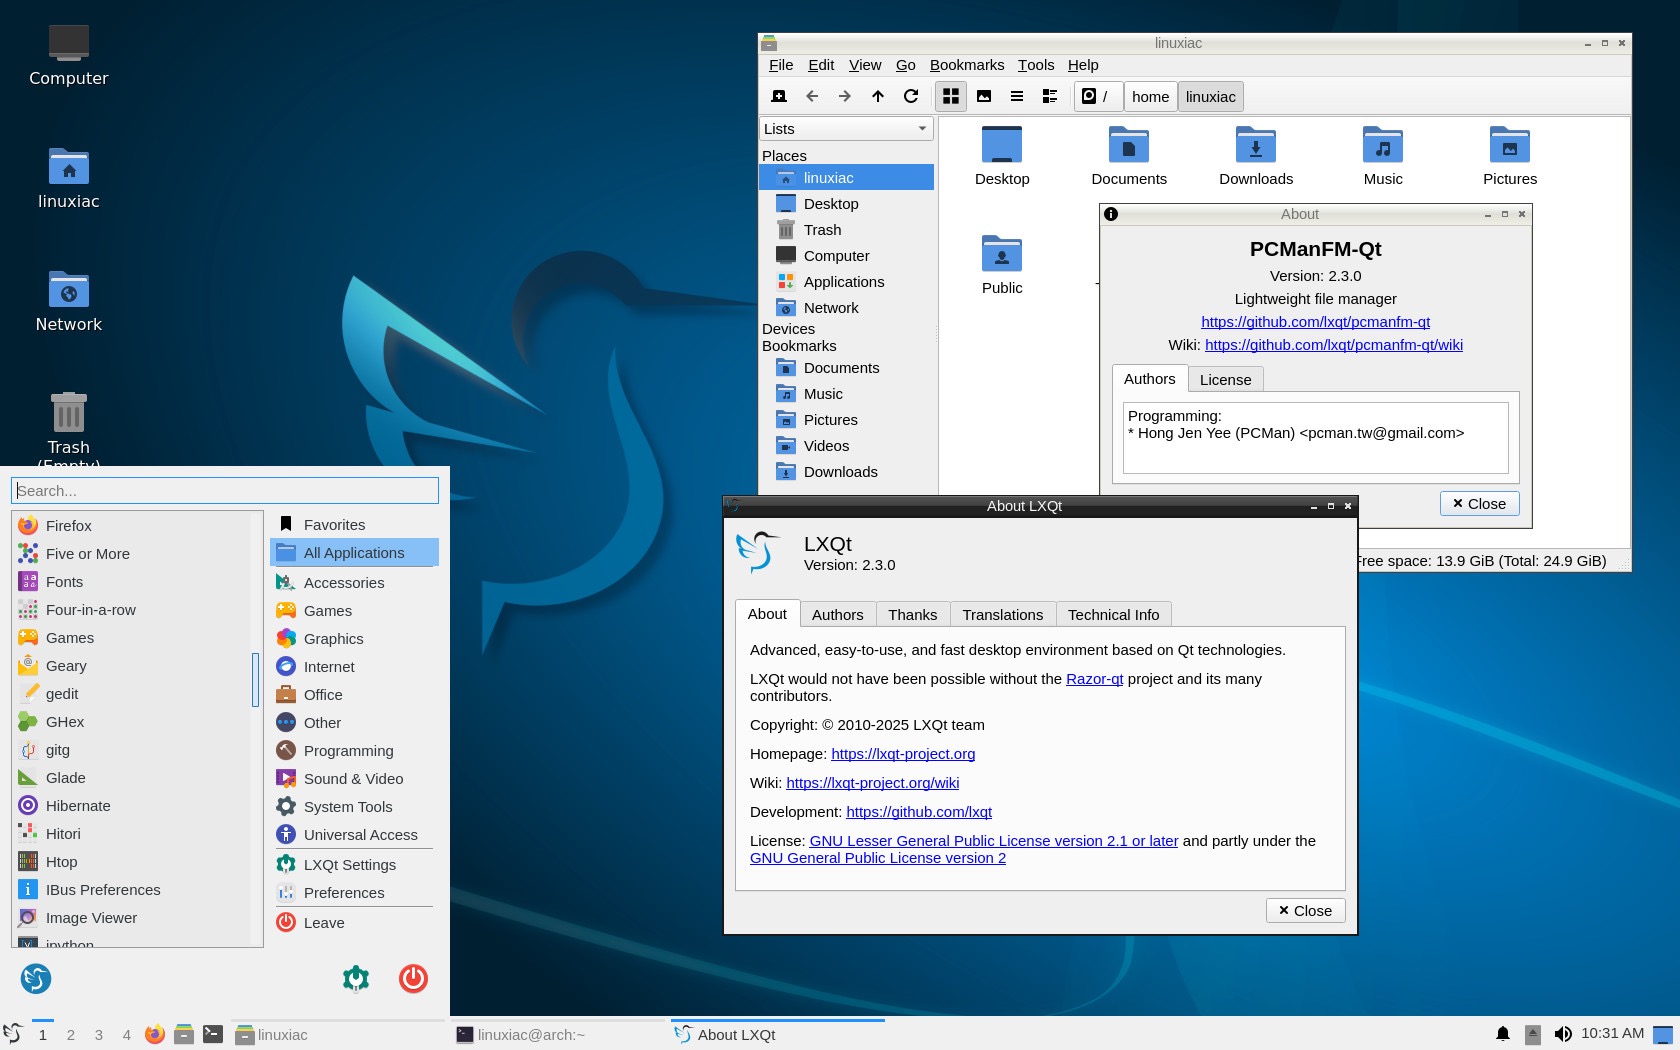Open the Lists dropdown in the sidebar
Image resolution: width=1680 pixels, height=1050 pixels.
coord(845,128)
